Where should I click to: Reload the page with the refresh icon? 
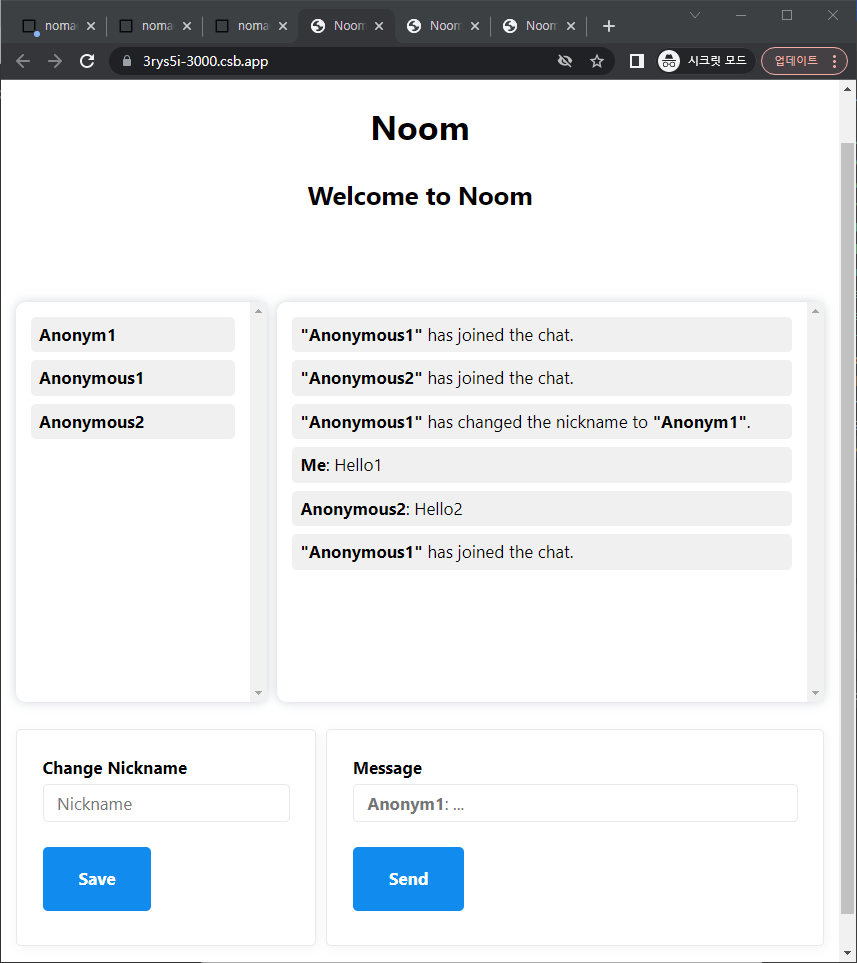coord(87,61)
